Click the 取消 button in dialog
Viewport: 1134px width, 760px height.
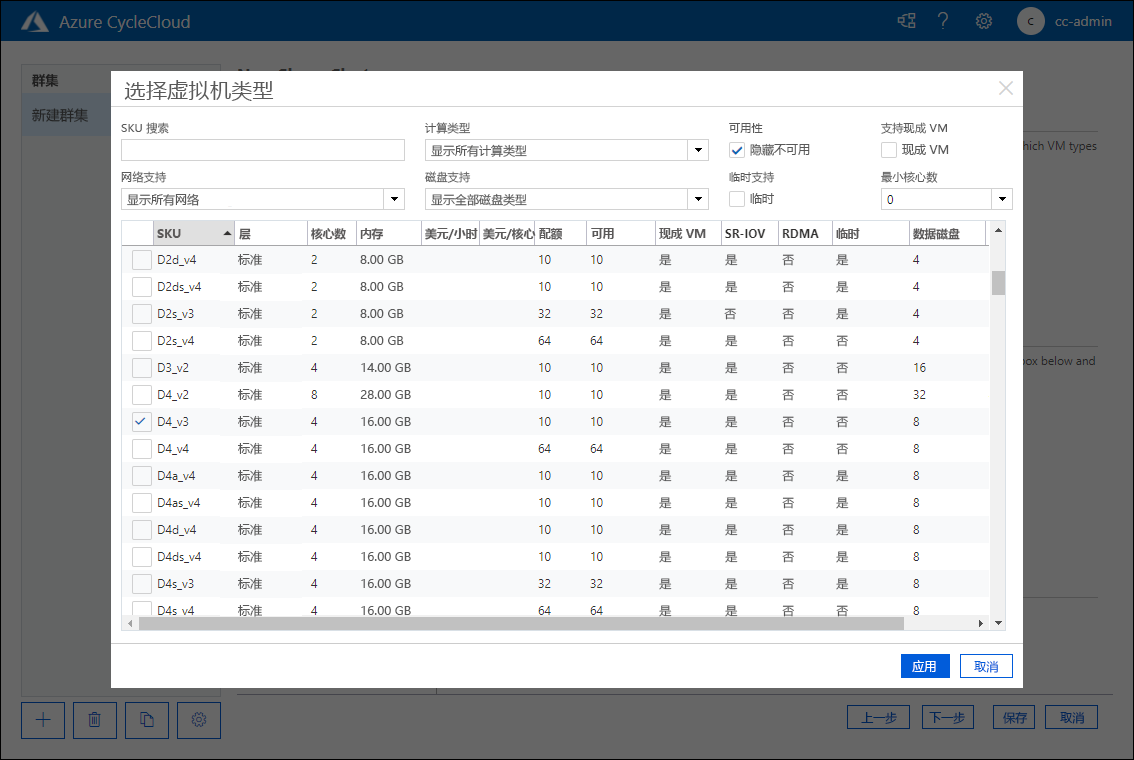[x=986, y=666]
